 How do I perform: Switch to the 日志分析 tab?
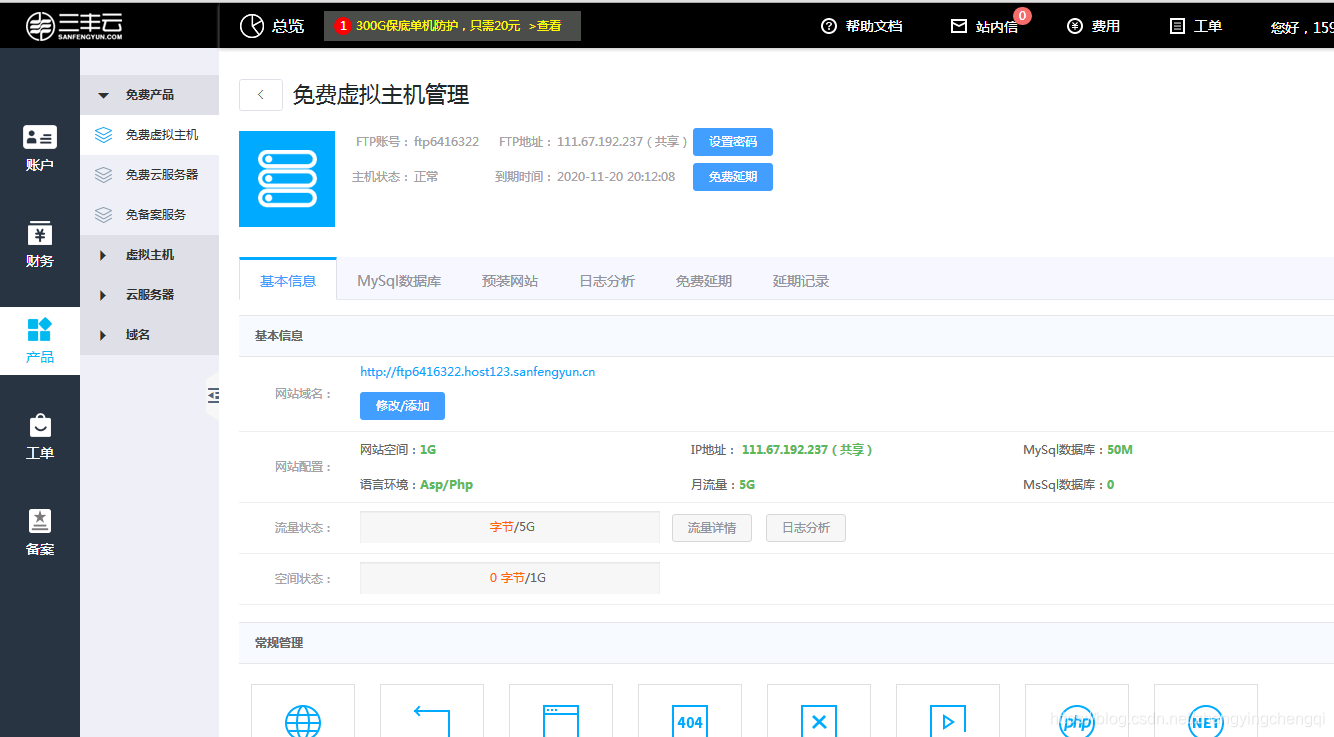click(607, 281)
